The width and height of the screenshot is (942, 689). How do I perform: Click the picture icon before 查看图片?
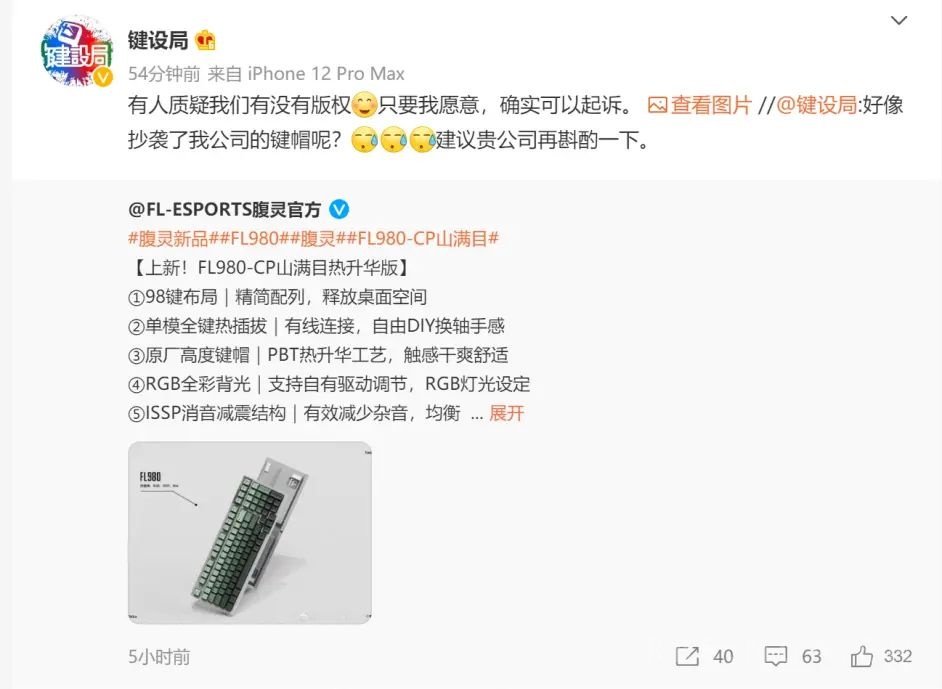tap(657, 106)
